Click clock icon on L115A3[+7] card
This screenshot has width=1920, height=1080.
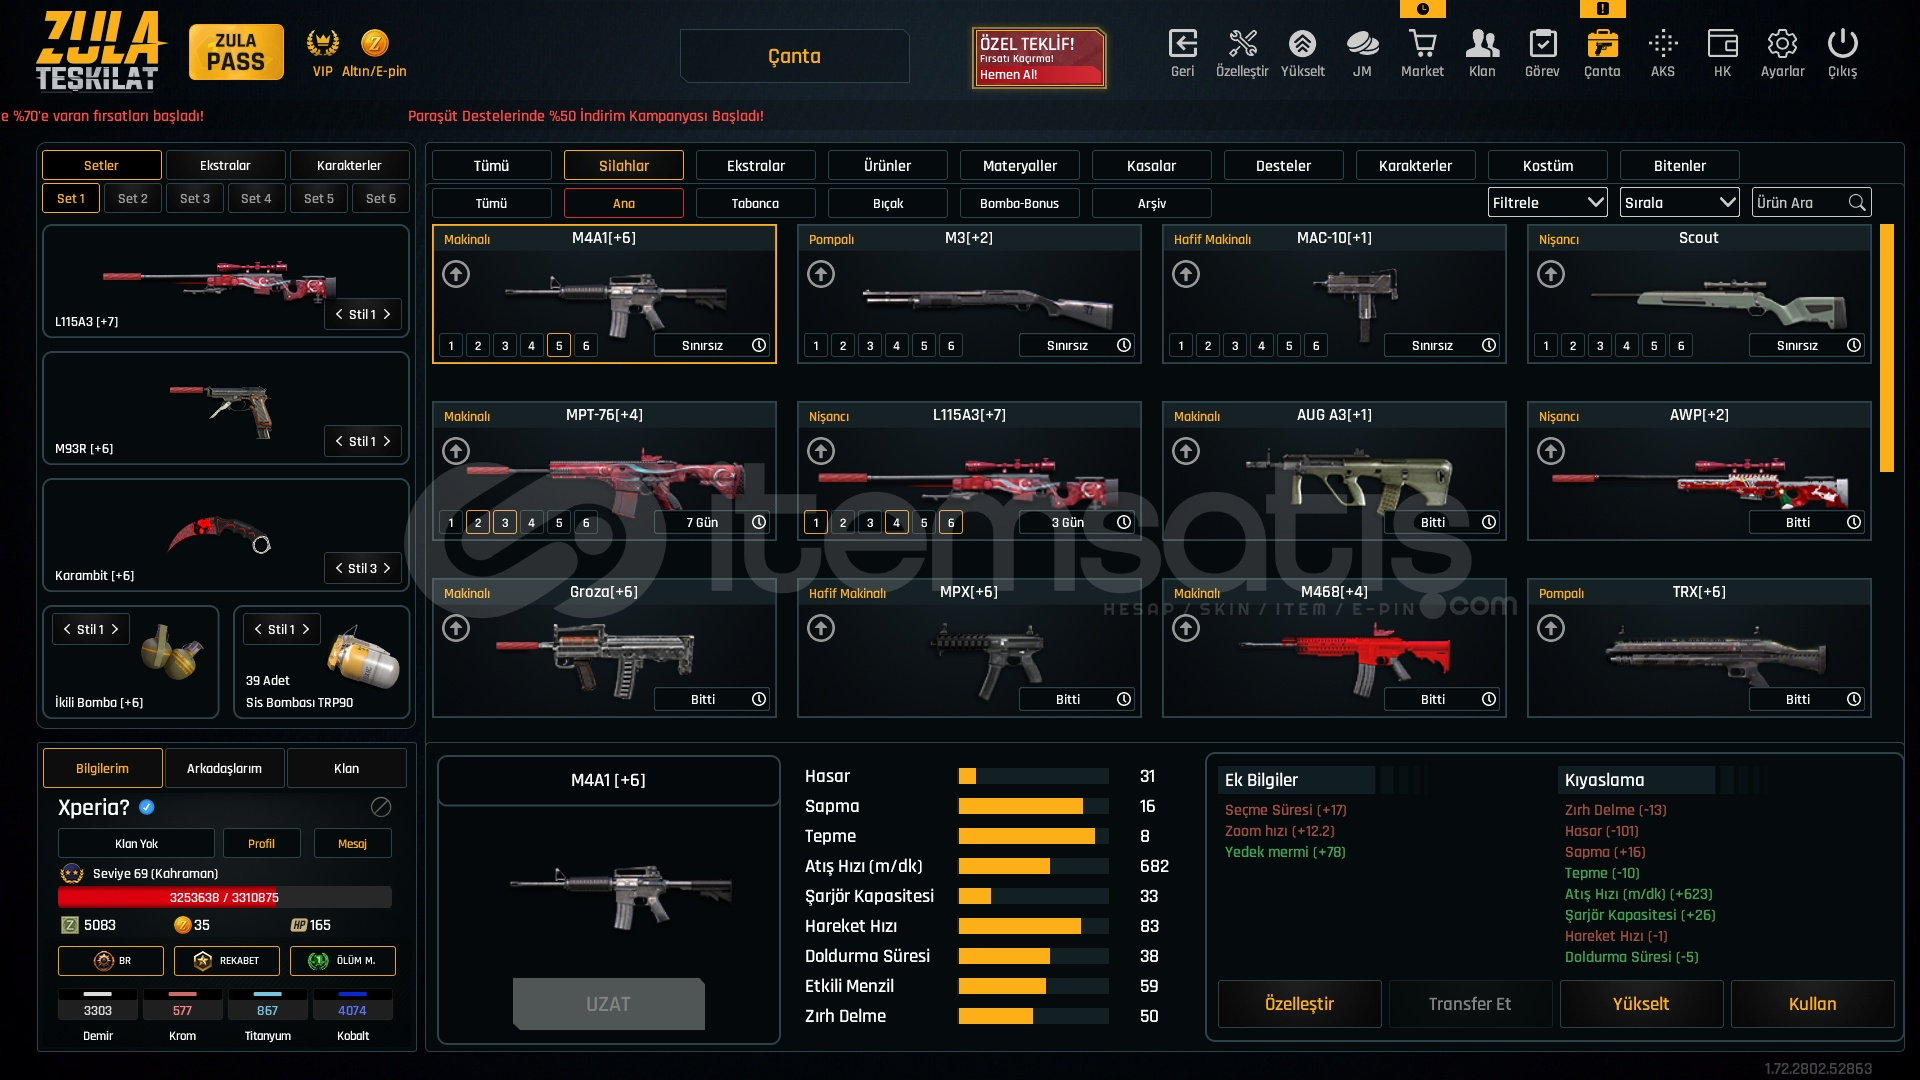pyautogui.click(x=1124, y=522)
